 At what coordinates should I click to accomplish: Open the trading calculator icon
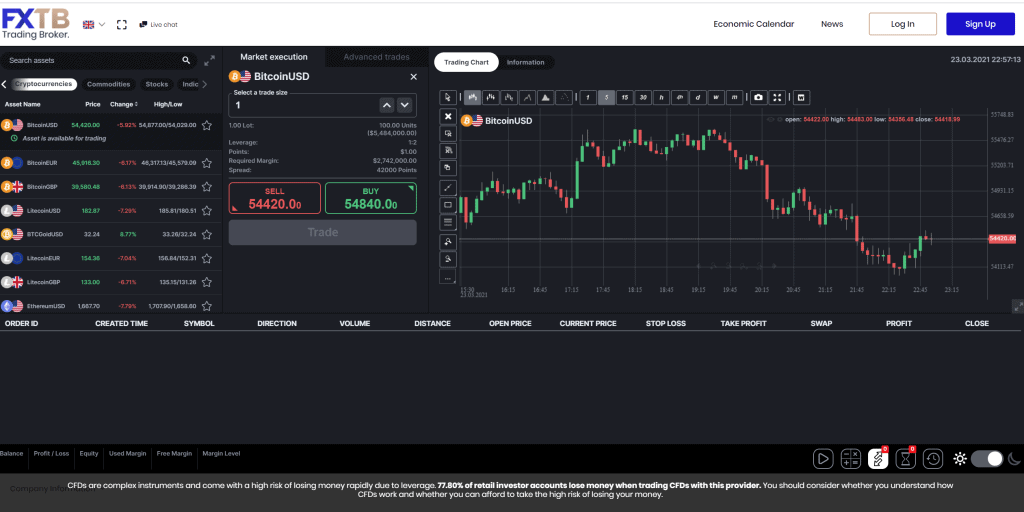850,458
